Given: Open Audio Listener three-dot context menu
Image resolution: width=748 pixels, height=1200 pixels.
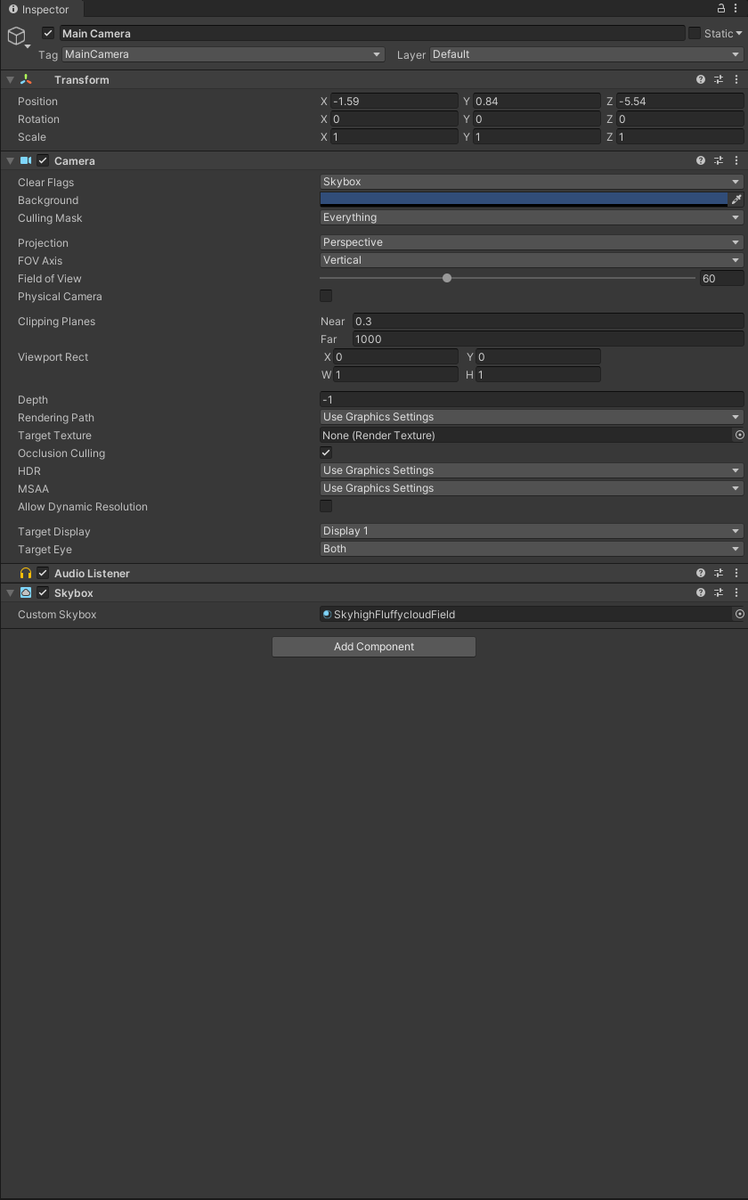Looking at the screenshot, I should tap(737, 574).
